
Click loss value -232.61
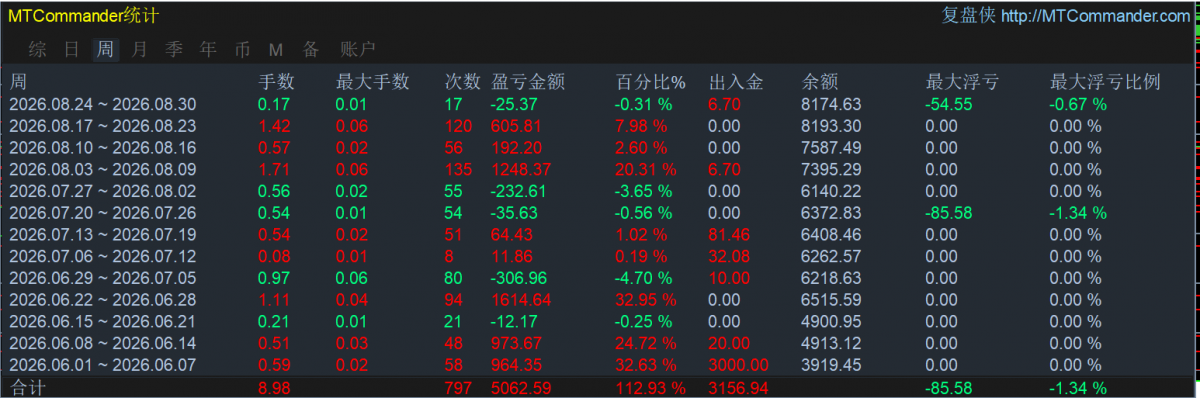click(520, 191)
